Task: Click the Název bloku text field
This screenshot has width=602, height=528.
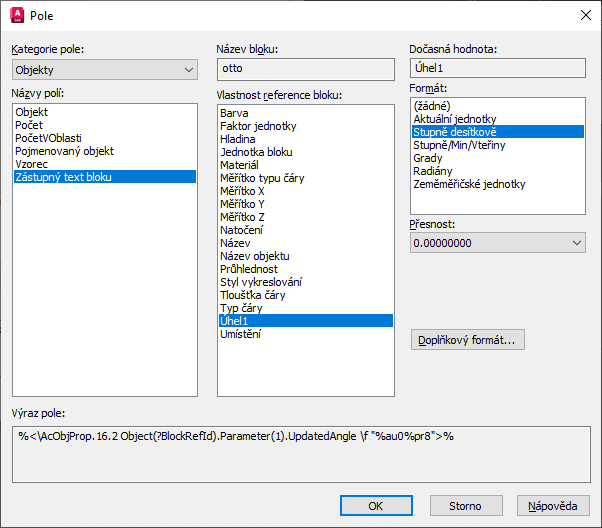Action: coord(305,69)
